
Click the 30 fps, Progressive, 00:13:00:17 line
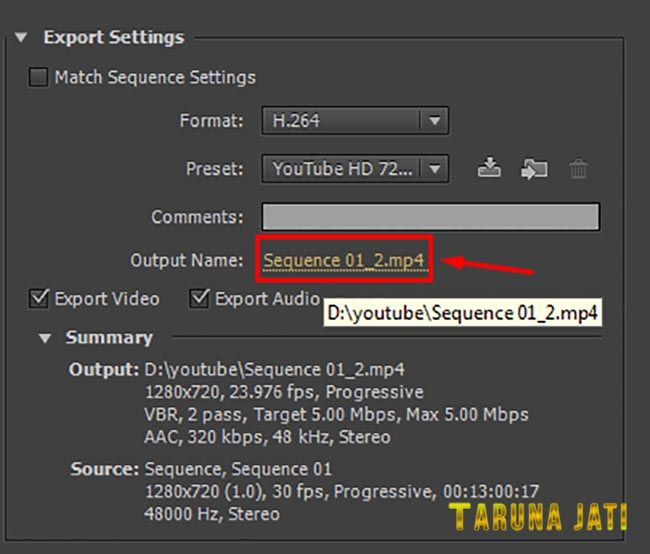tap(342, 491)
